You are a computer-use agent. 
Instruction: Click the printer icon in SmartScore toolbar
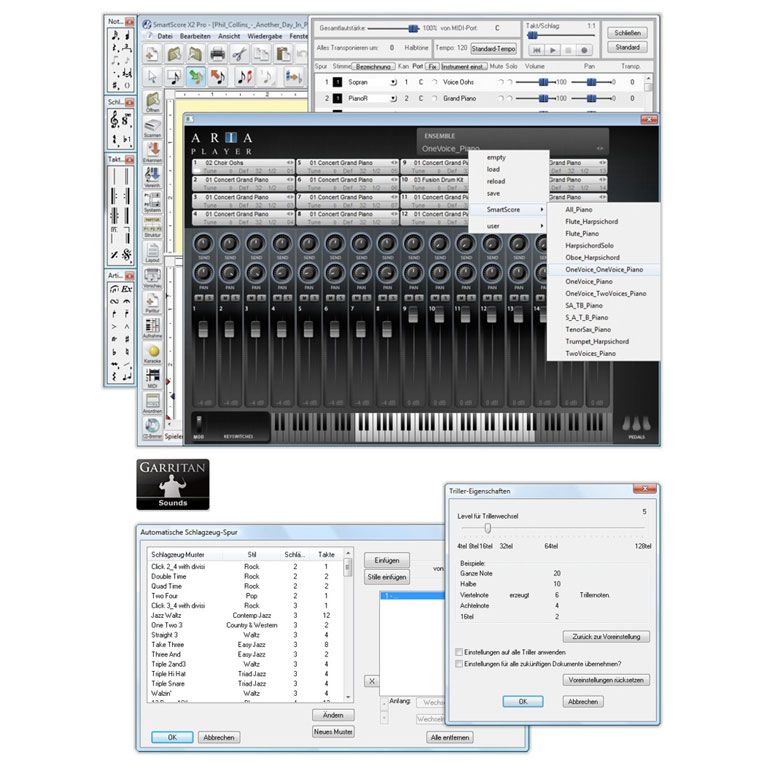(x=217, y=53)
